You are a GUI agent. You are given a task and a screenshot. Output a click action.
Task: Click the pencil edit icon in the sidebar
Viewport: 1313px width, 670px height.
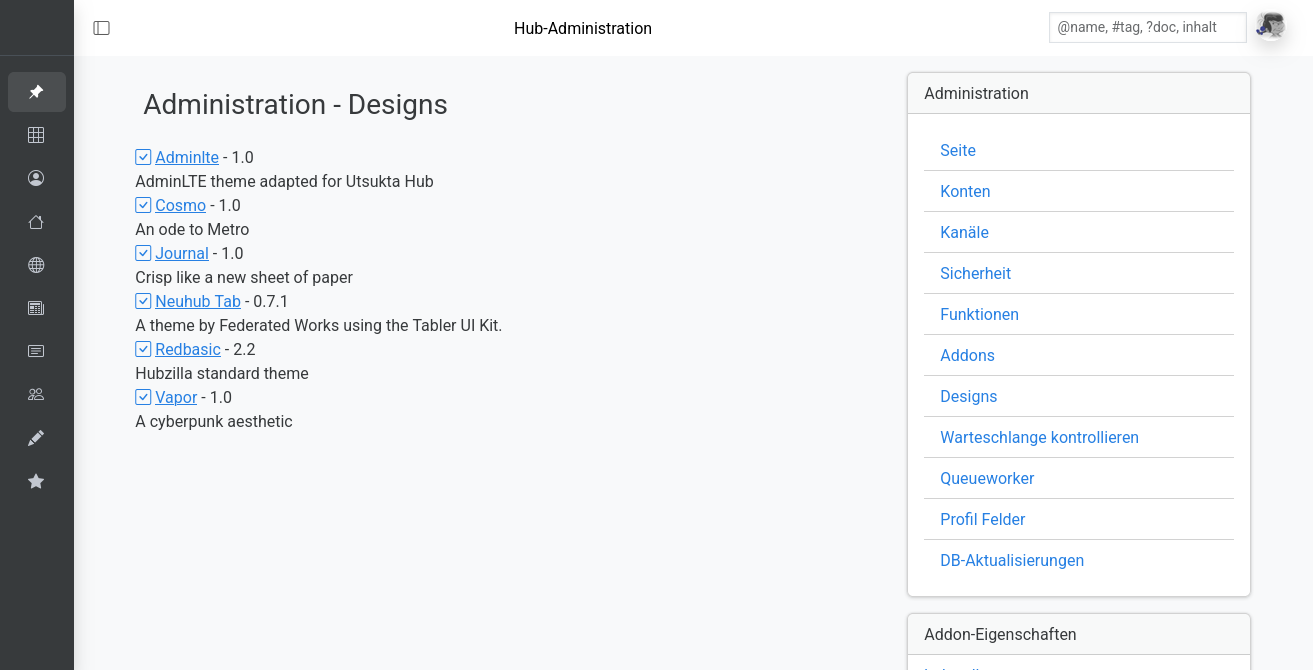click(36, 438)
